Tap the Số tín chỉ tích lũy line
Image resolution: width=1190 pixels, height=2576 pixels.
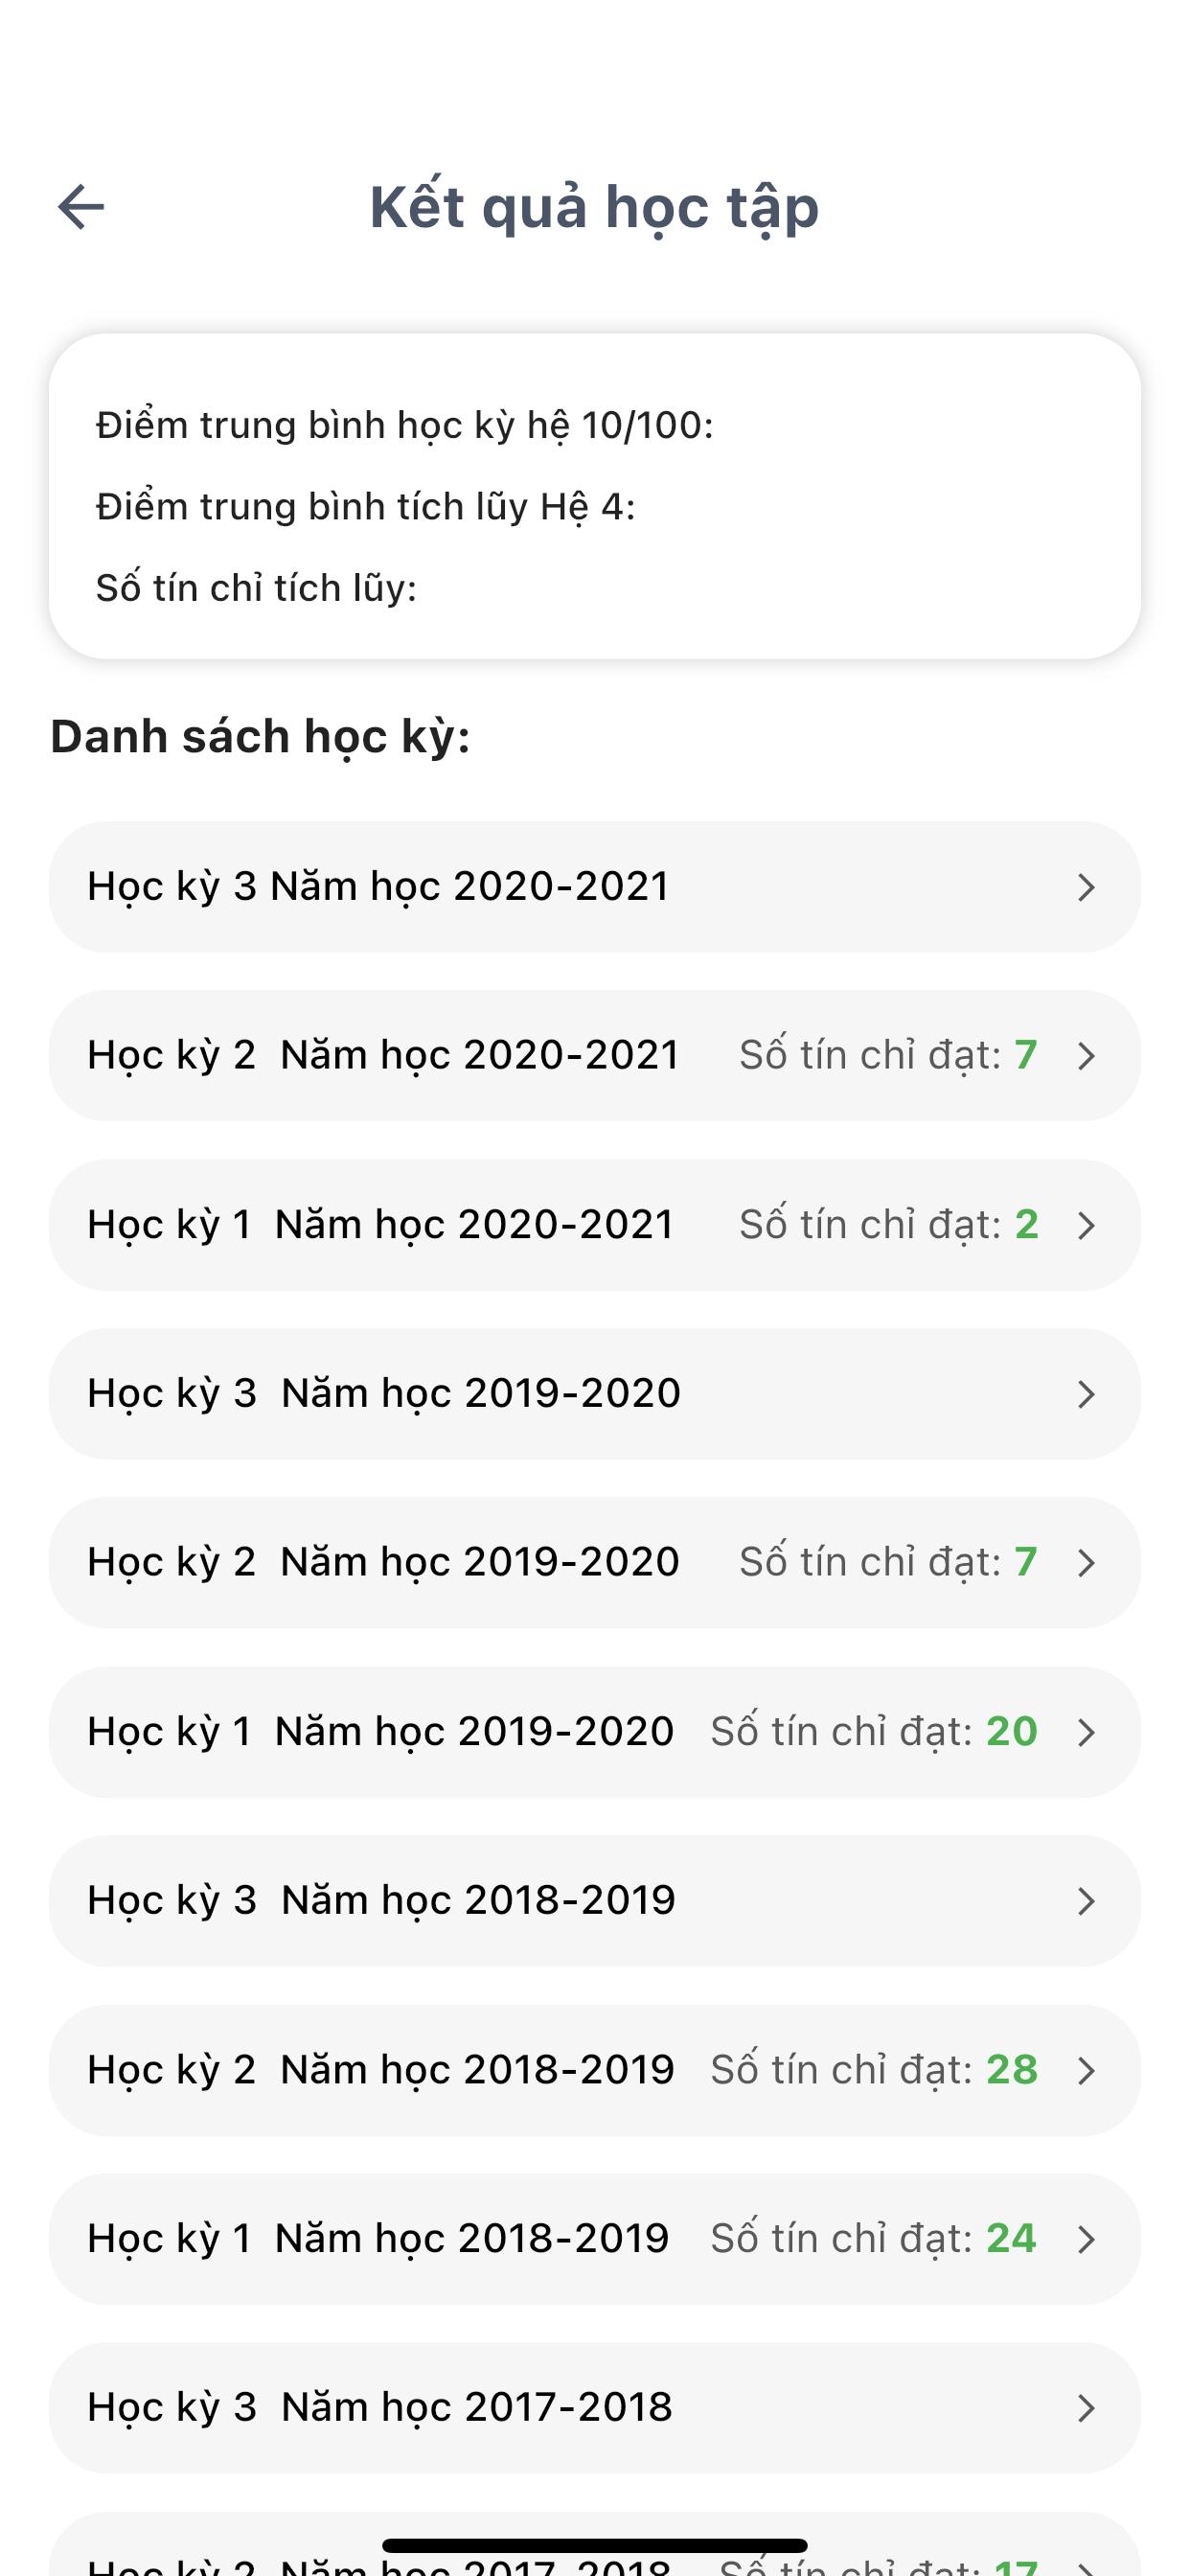(x=256, y=588)
